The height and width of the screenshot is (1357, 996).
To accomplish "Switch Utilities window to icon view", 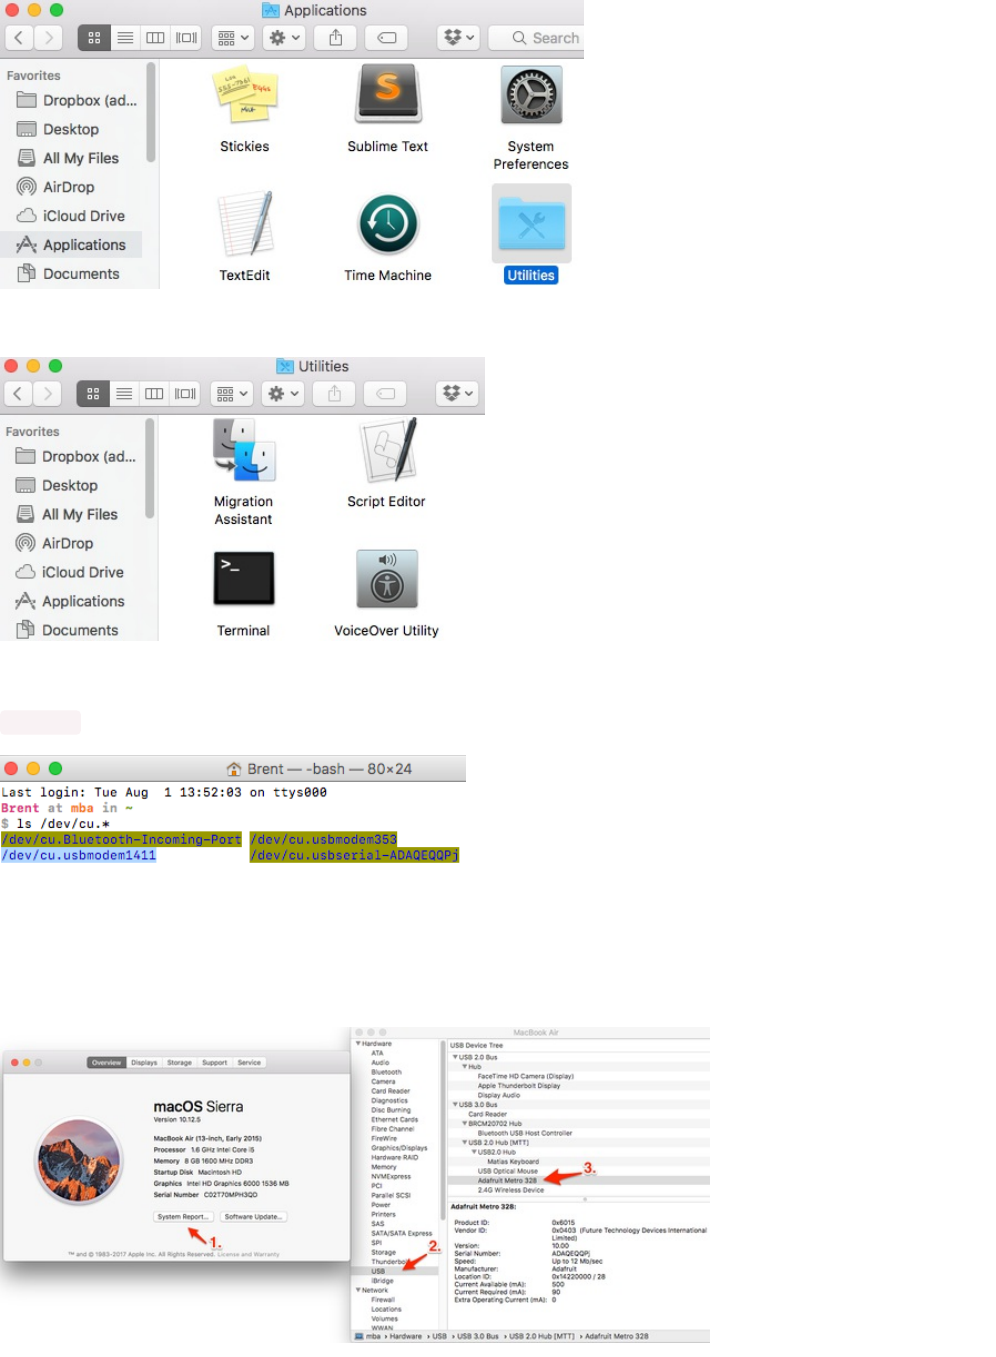I will [x=93, y=394].
